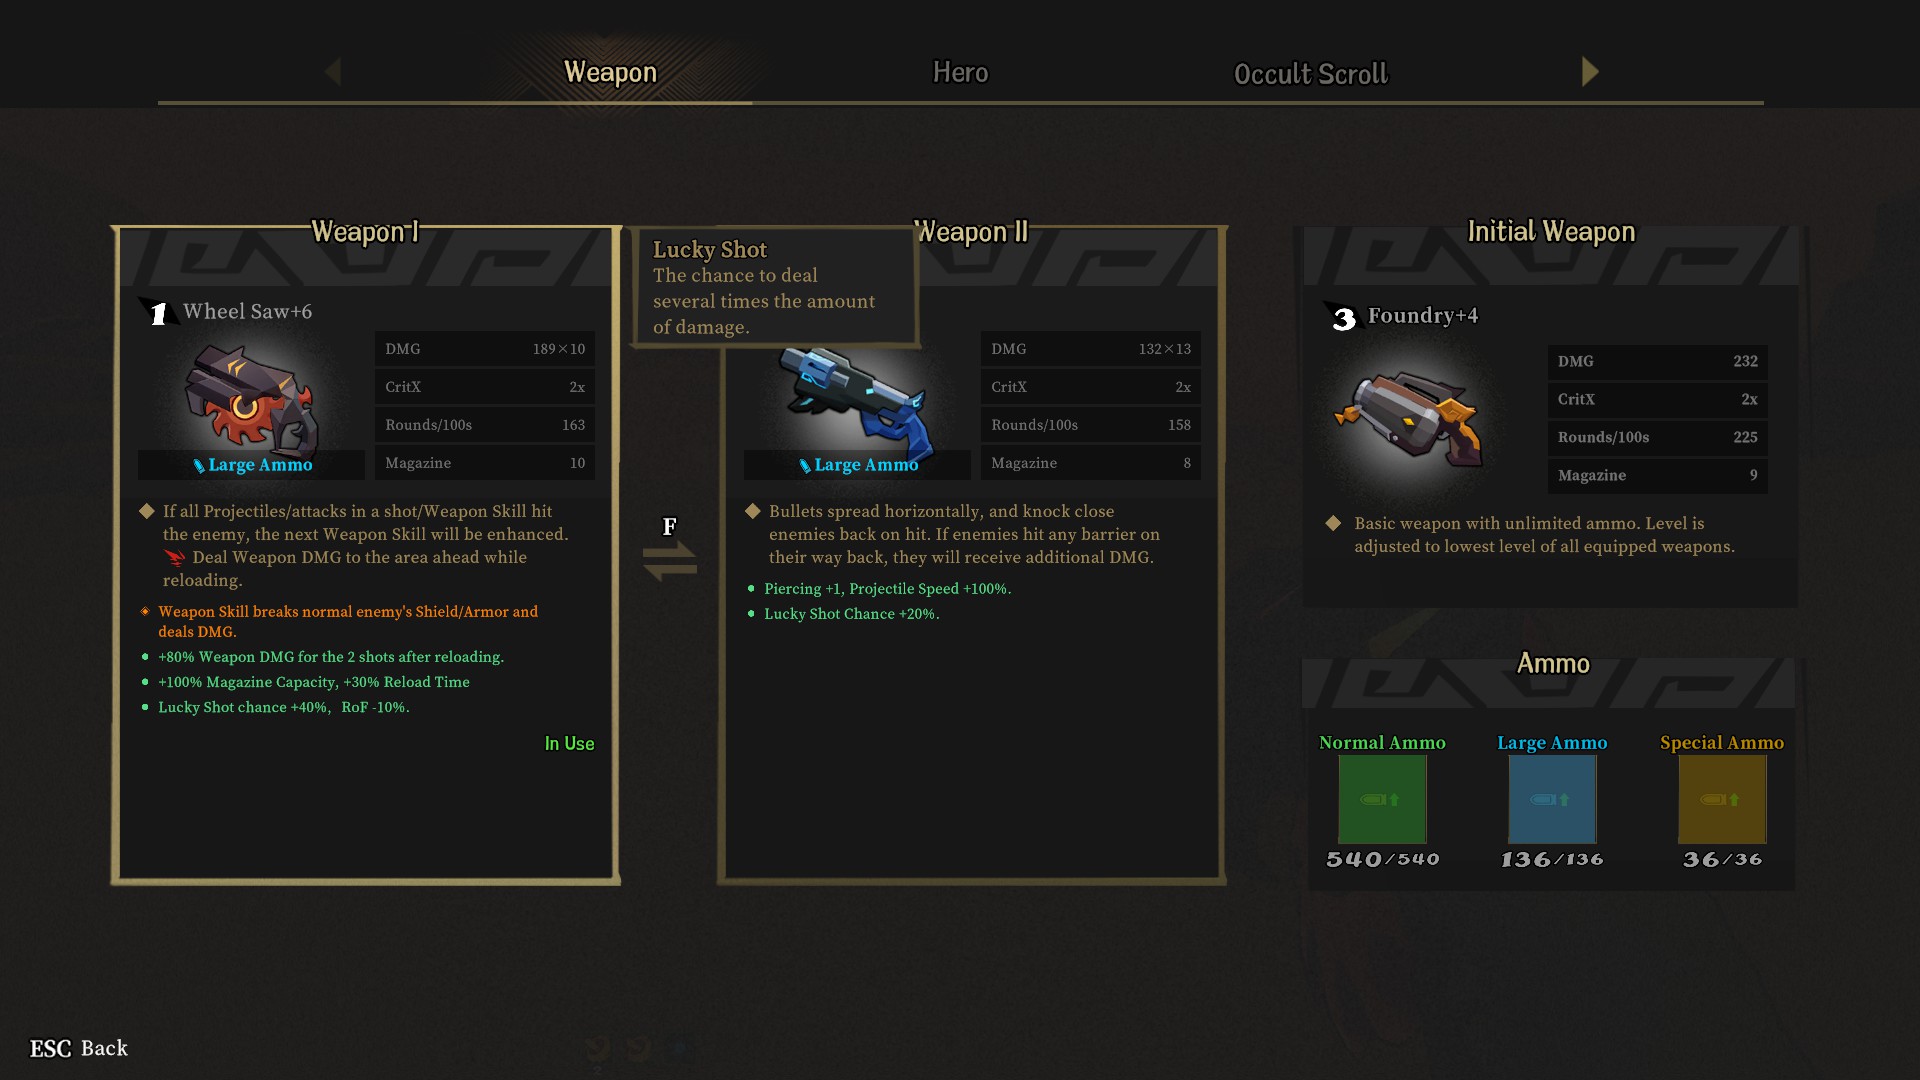Click the red reload skill icon
This screenshot has height=1080, width=1920.
tap(175, 557)
